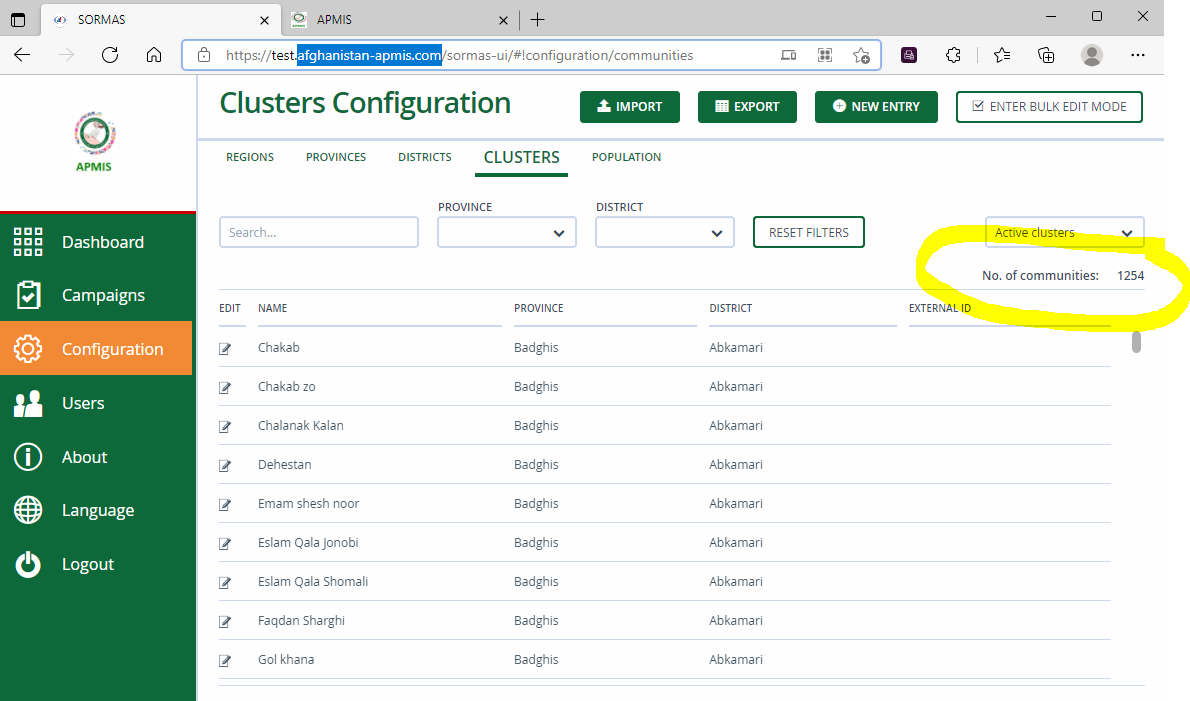Click the Logout power icon

pos(27,564)
